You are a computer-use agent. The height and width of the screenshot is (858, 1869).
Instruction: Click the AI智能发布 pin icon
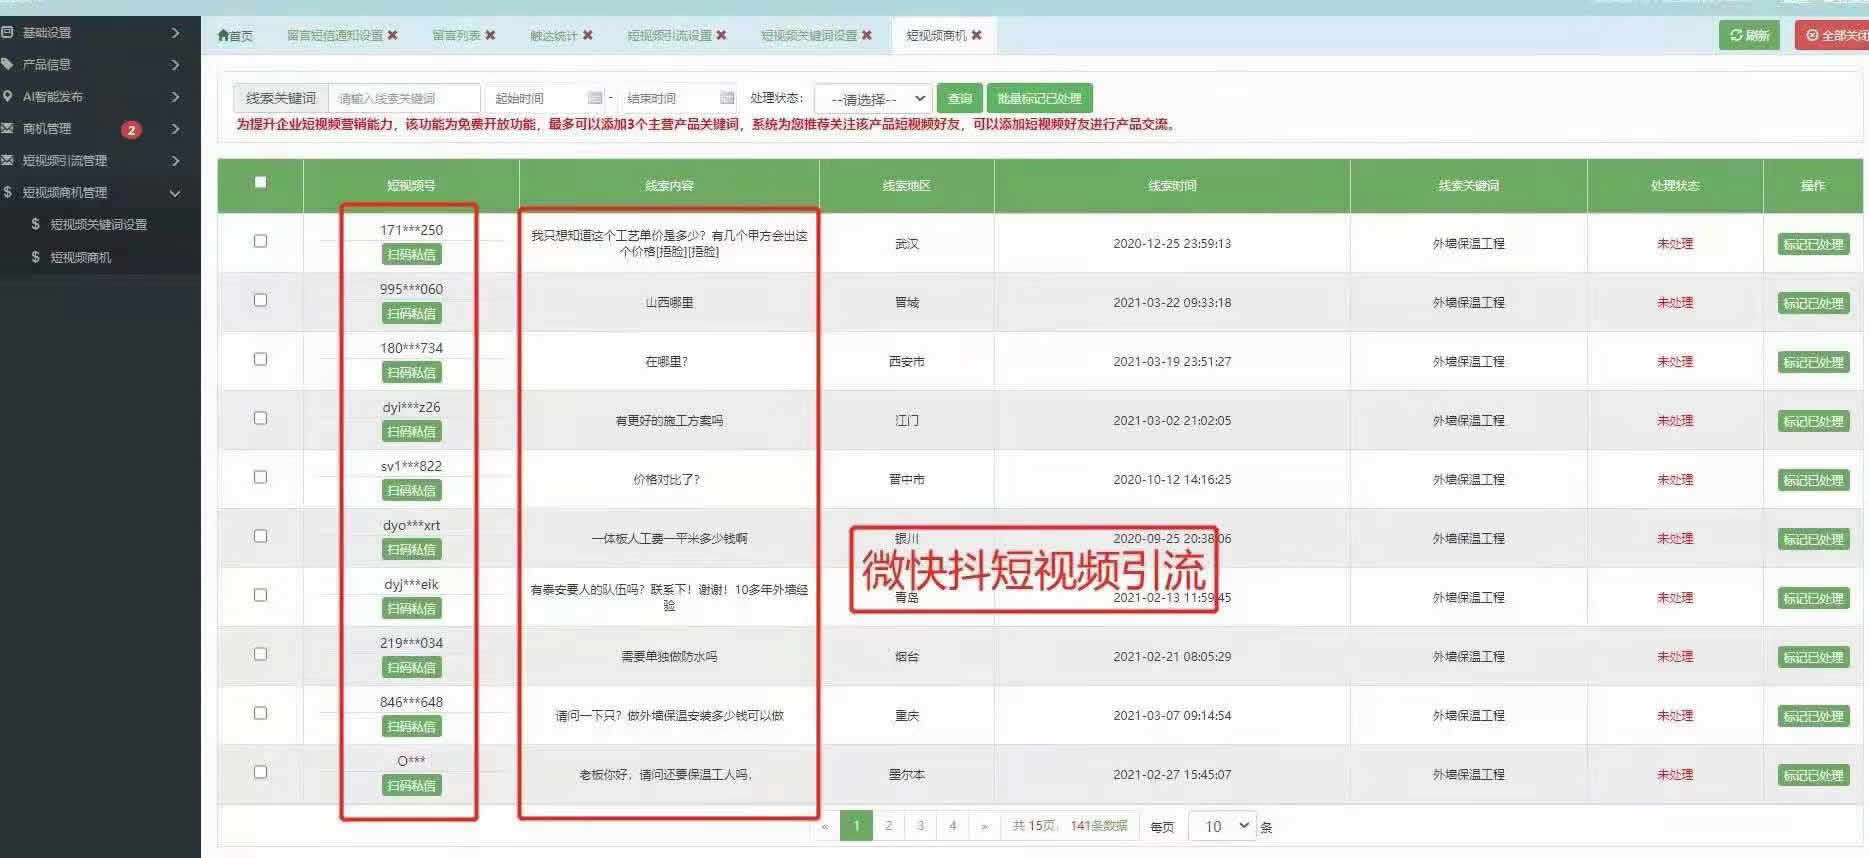(x=7, y=96)
